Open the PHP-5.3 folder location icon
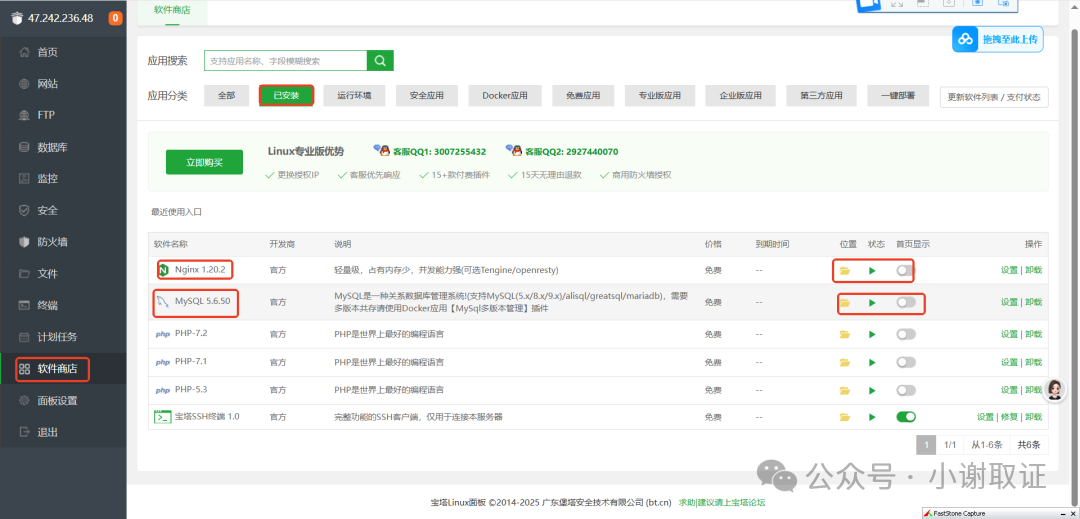Viewport: 1080px width, 519px height. coord(844,390)
